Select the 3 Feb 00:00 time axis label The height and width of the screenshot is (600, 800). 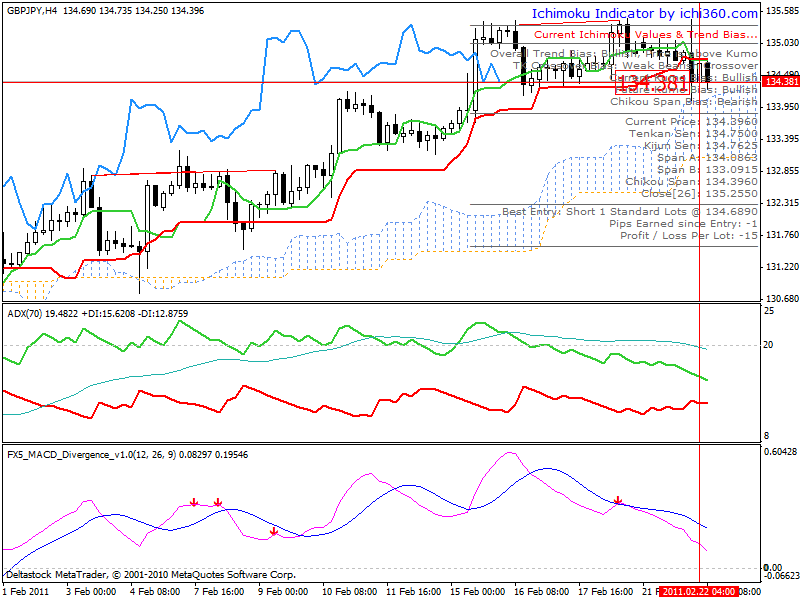coord(90,592)
